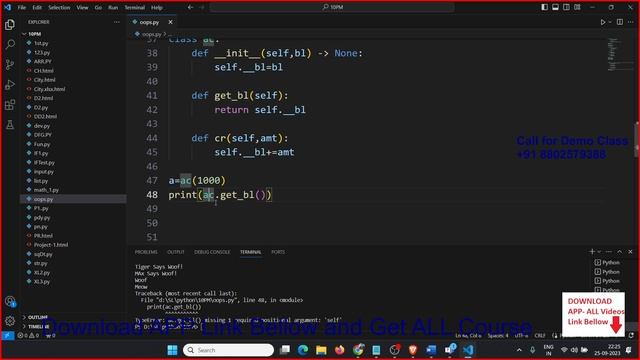The height and width of the screenshot is (360, 640).
Task: Open the Explorer view in activity bar
Action: click(10, 25)
